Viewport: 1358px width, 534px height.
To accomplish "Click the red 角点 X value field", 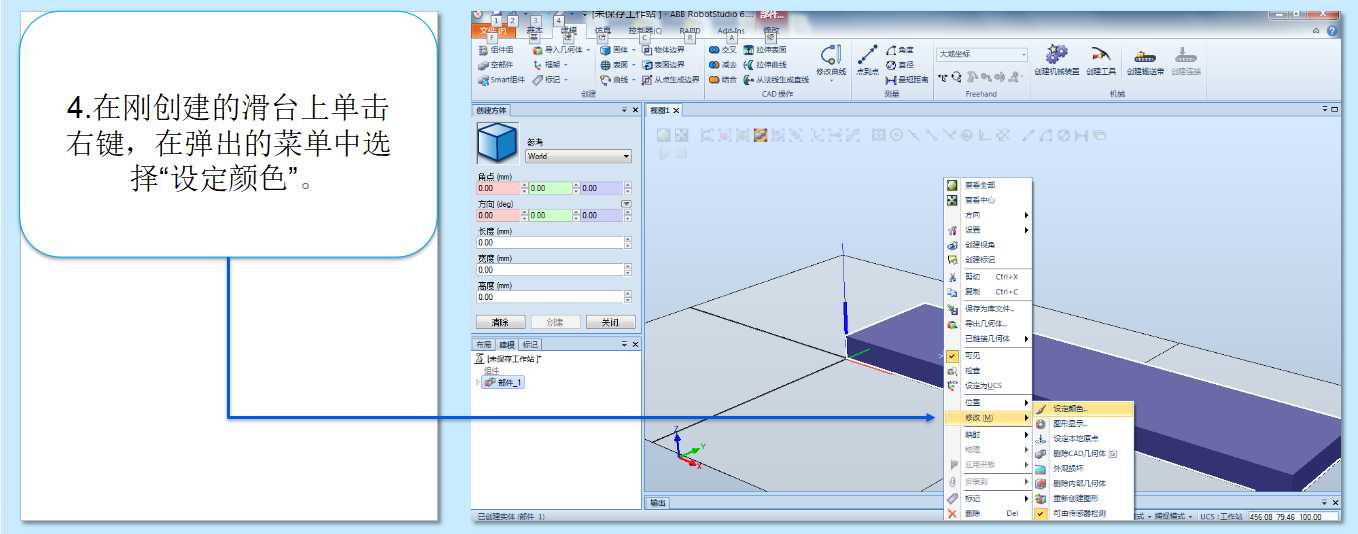I will pos(499,188).
